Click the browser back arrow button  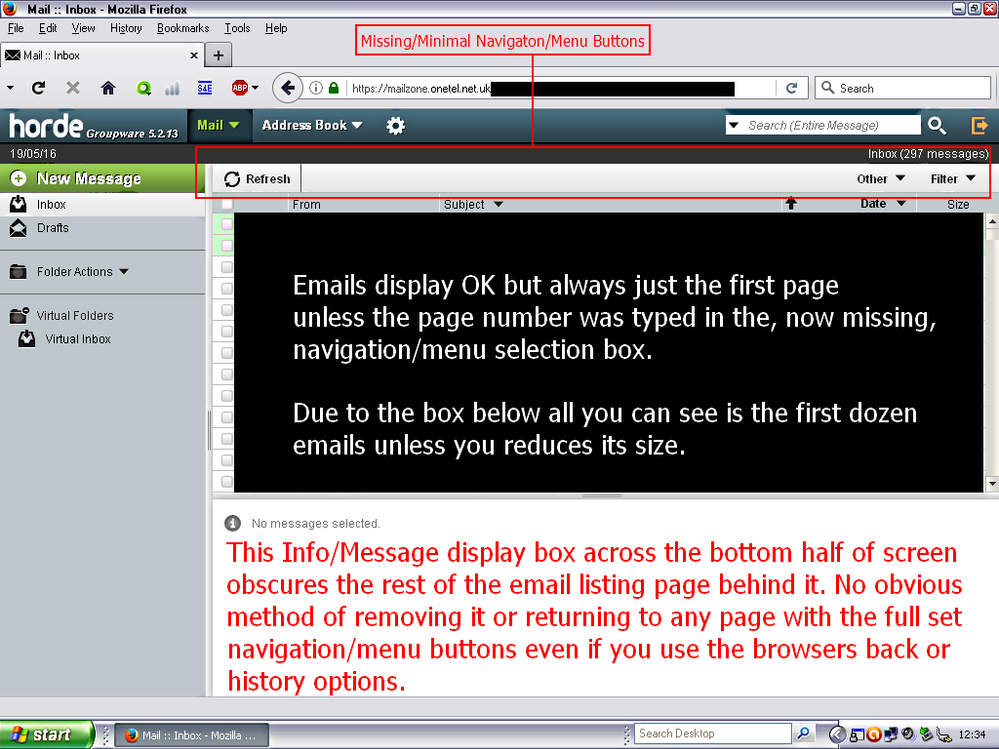(x=287, y=88)
